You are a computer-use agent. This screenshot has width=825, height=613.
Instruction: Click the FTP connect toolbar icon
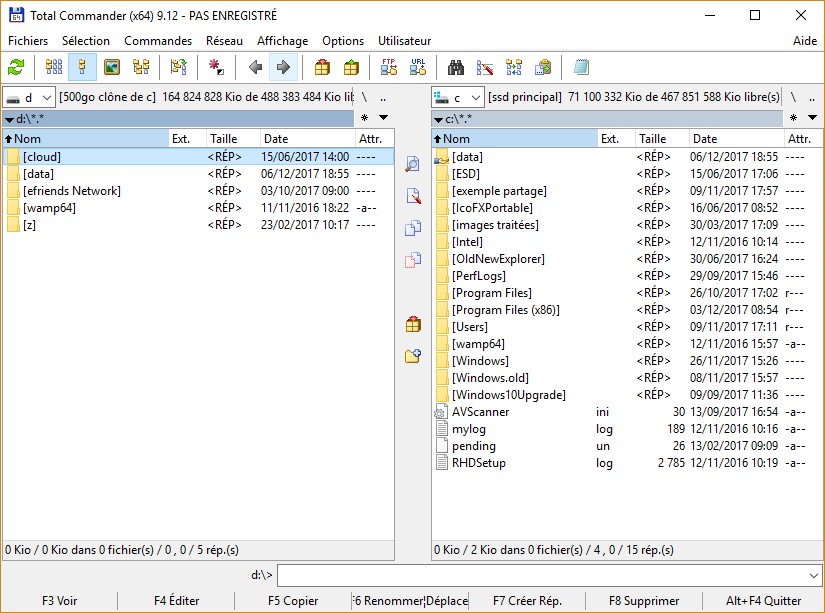[389, 67]
